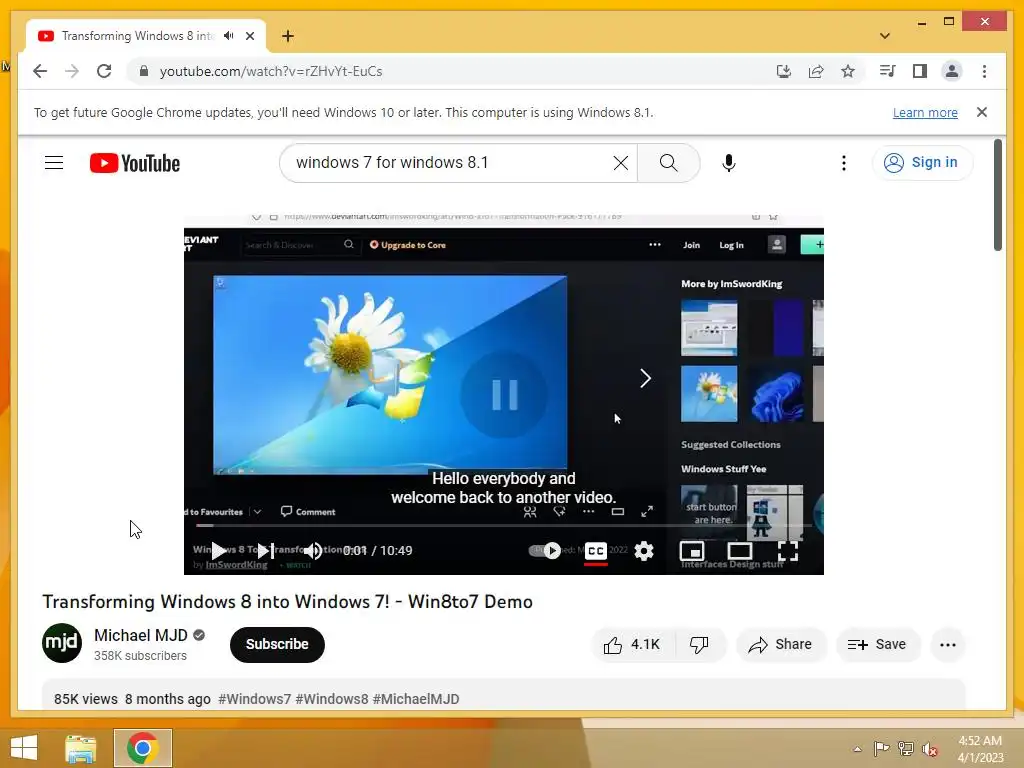Skip to the next video
Image resolution: width=1024 pixels, height=768 pixels.
coord(264,551)
